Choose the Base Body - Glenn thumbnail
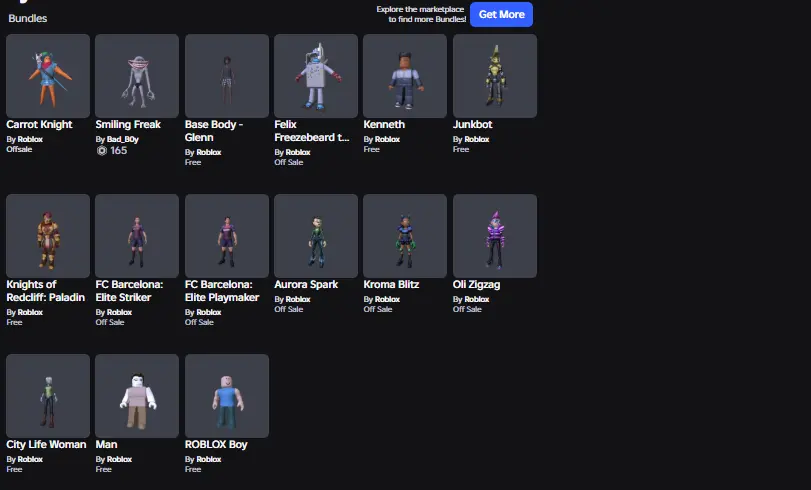 227,76
